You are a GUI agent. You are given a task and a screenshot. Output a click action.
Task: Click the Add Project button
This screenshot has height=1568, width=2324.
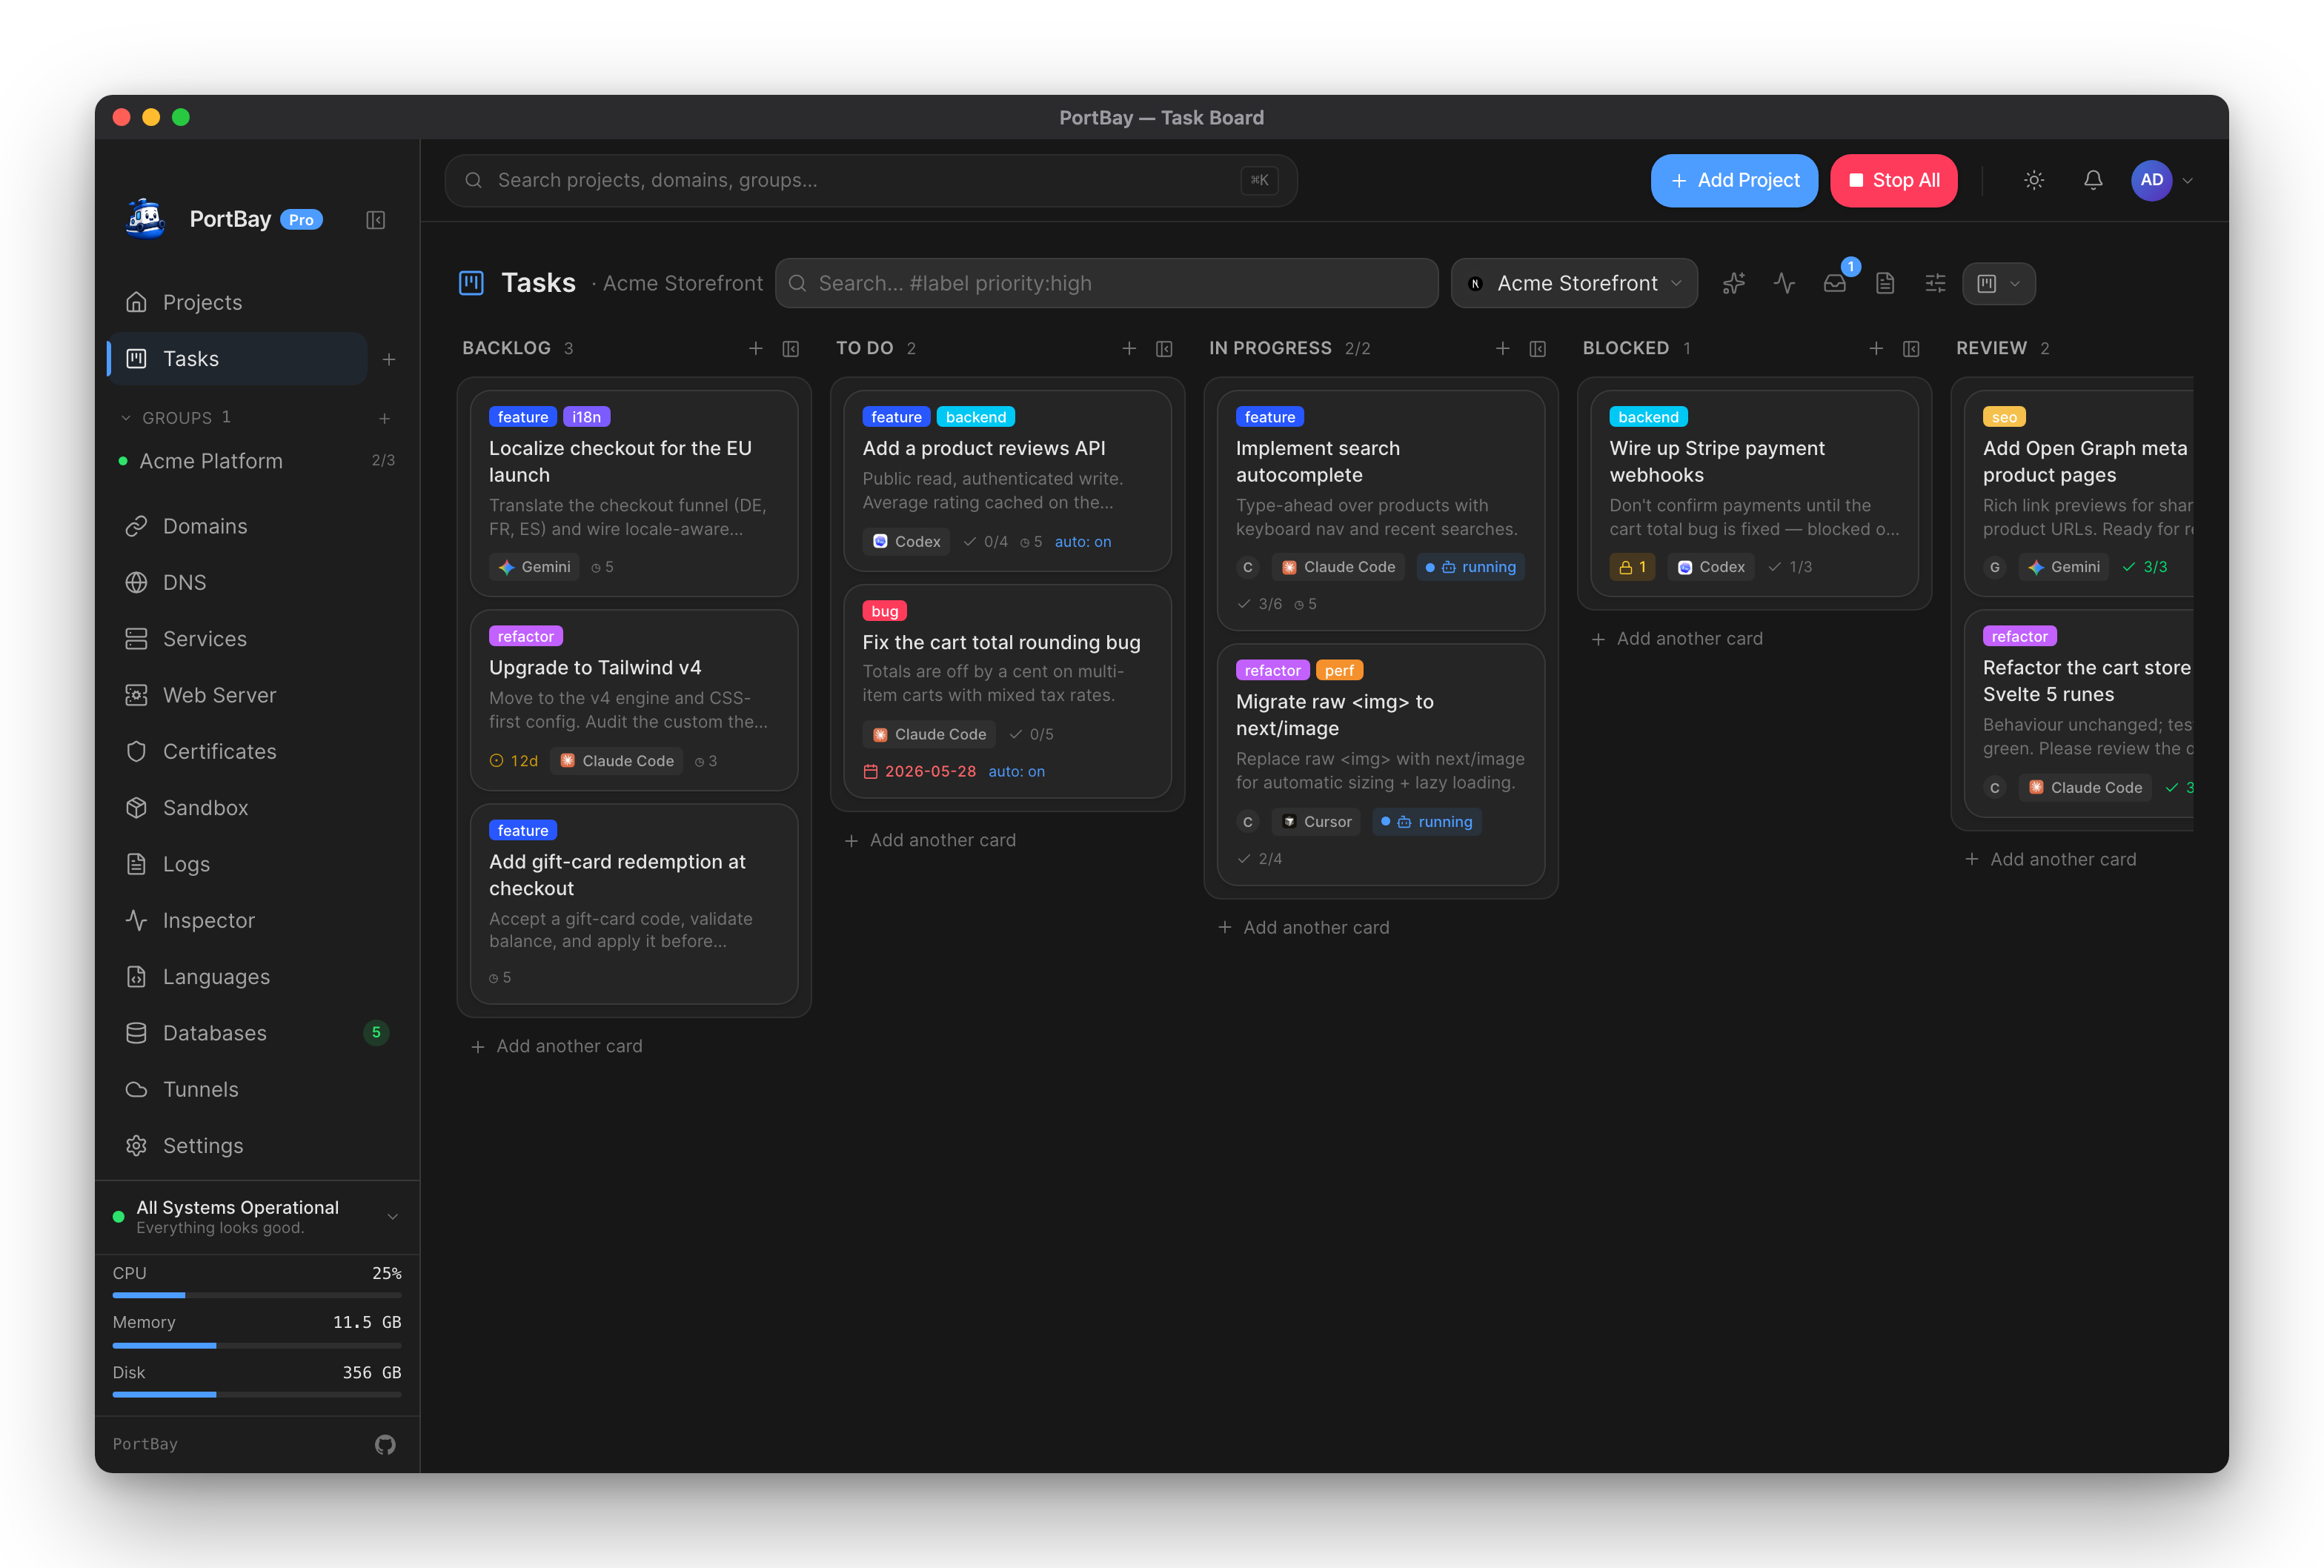(1734, 180)
